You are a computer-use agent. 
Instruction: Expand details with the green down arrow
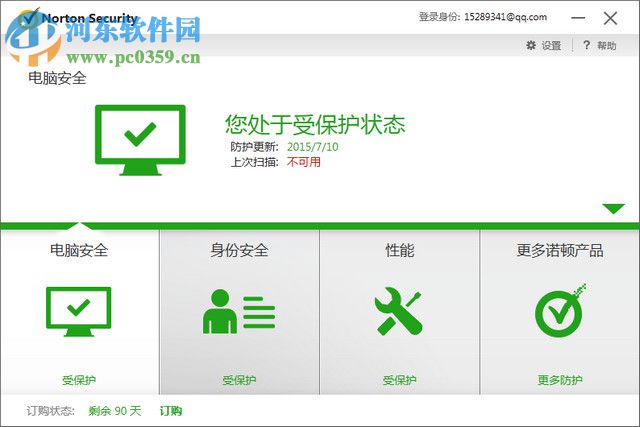click(x=613, y=209)
